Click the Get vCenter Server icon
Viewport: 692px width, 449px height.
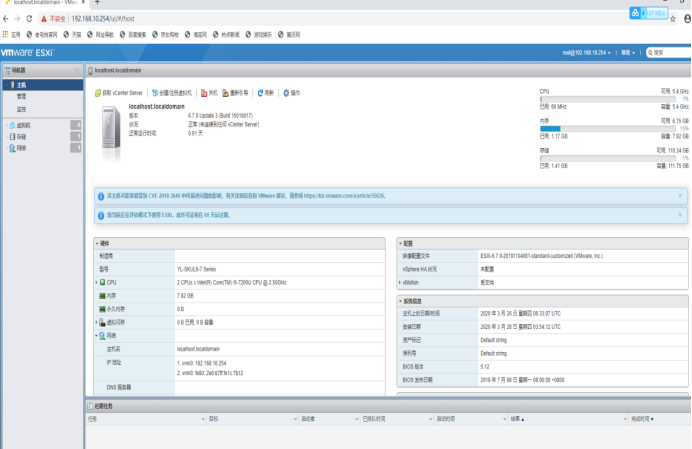click(98, 92)
